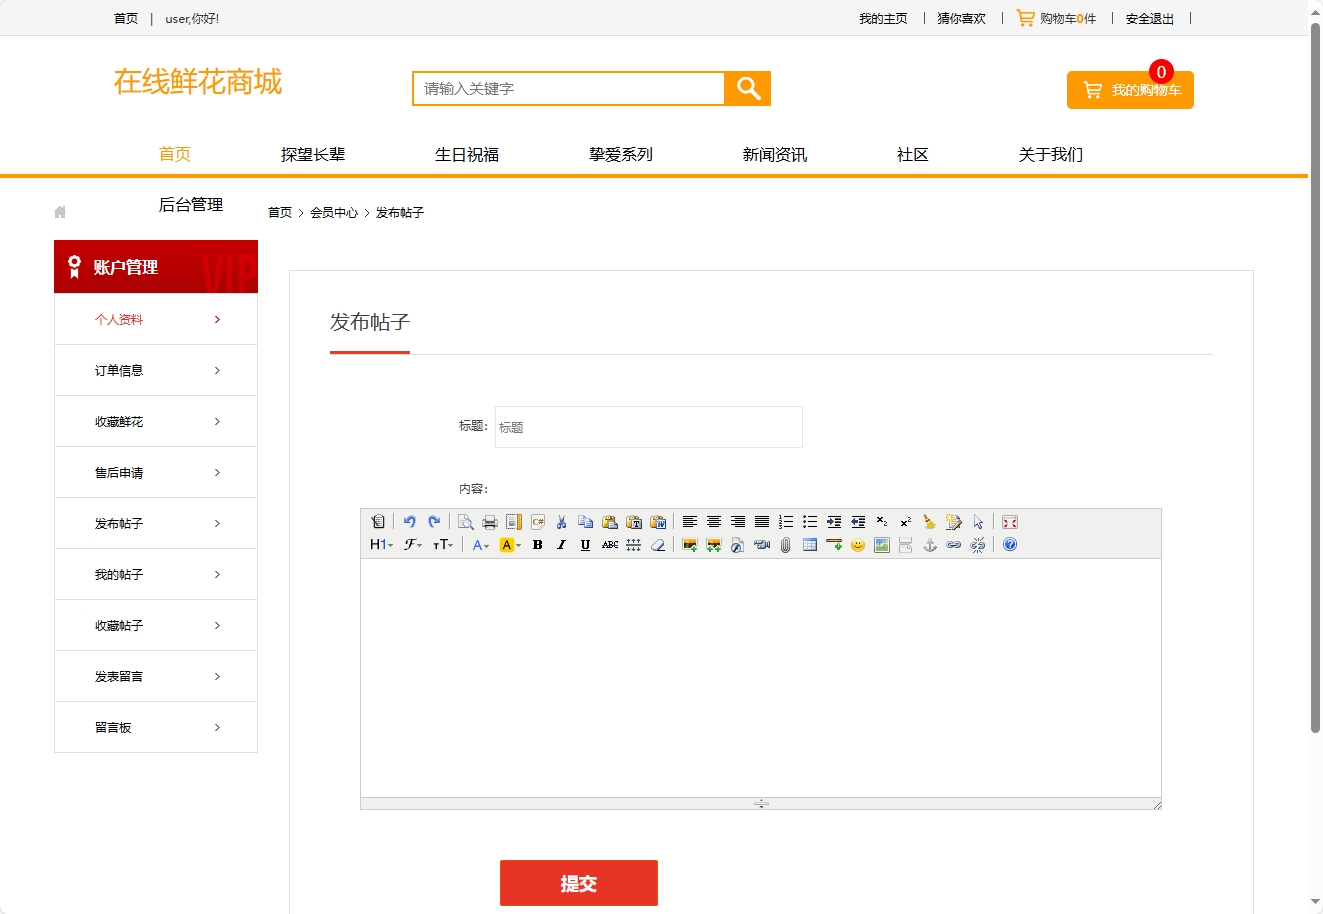The height and width of the screenshot is (914, 1323).
Task: Toggle underline formatting in the editor
Action: (585, 545)
